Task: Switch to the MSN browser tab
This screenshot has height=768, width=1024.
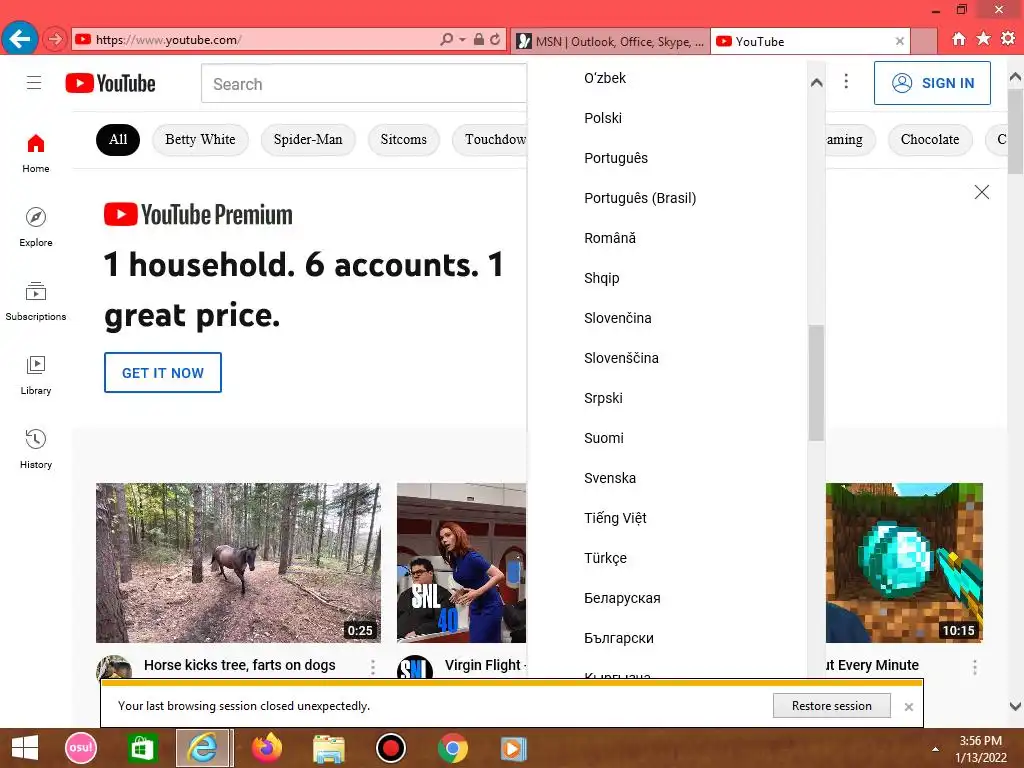Action: 610,41
